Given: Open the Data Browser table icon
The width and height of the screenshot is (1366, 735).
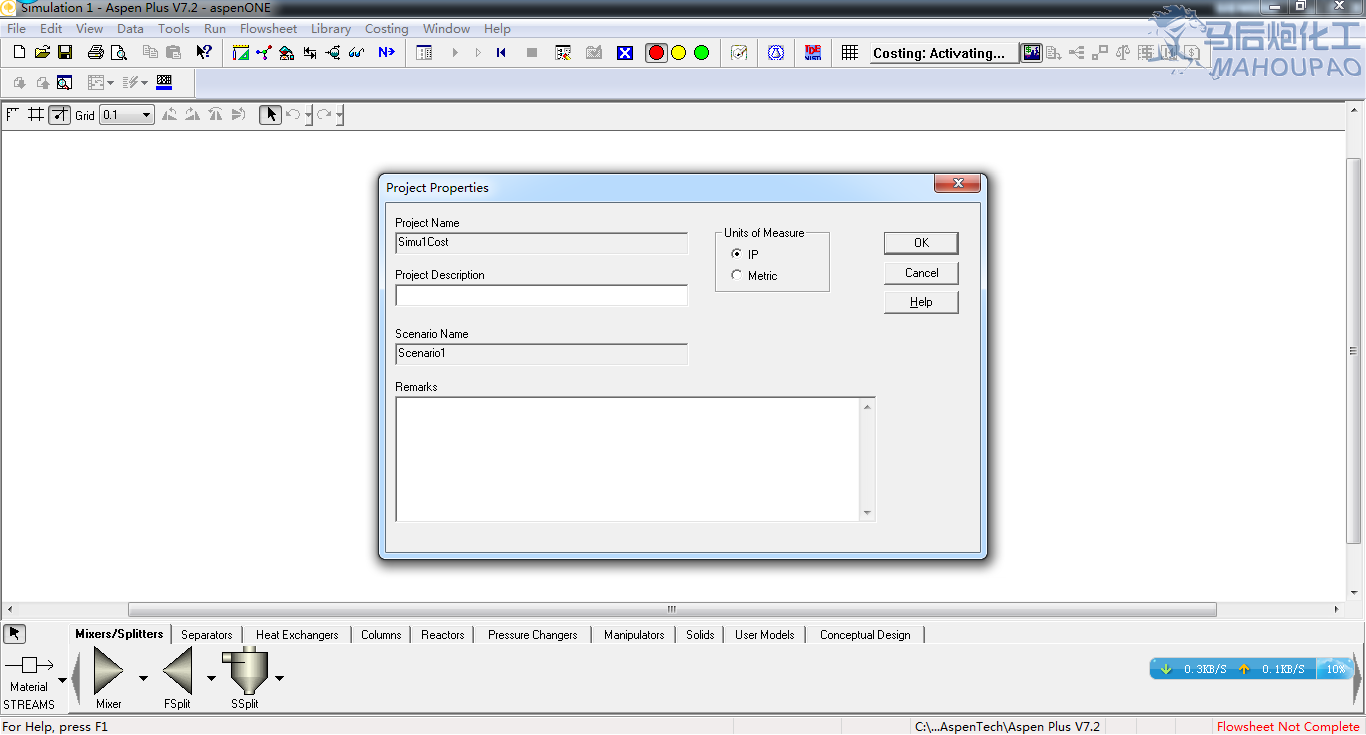Looking at the screenshot, I should (424, 52).
